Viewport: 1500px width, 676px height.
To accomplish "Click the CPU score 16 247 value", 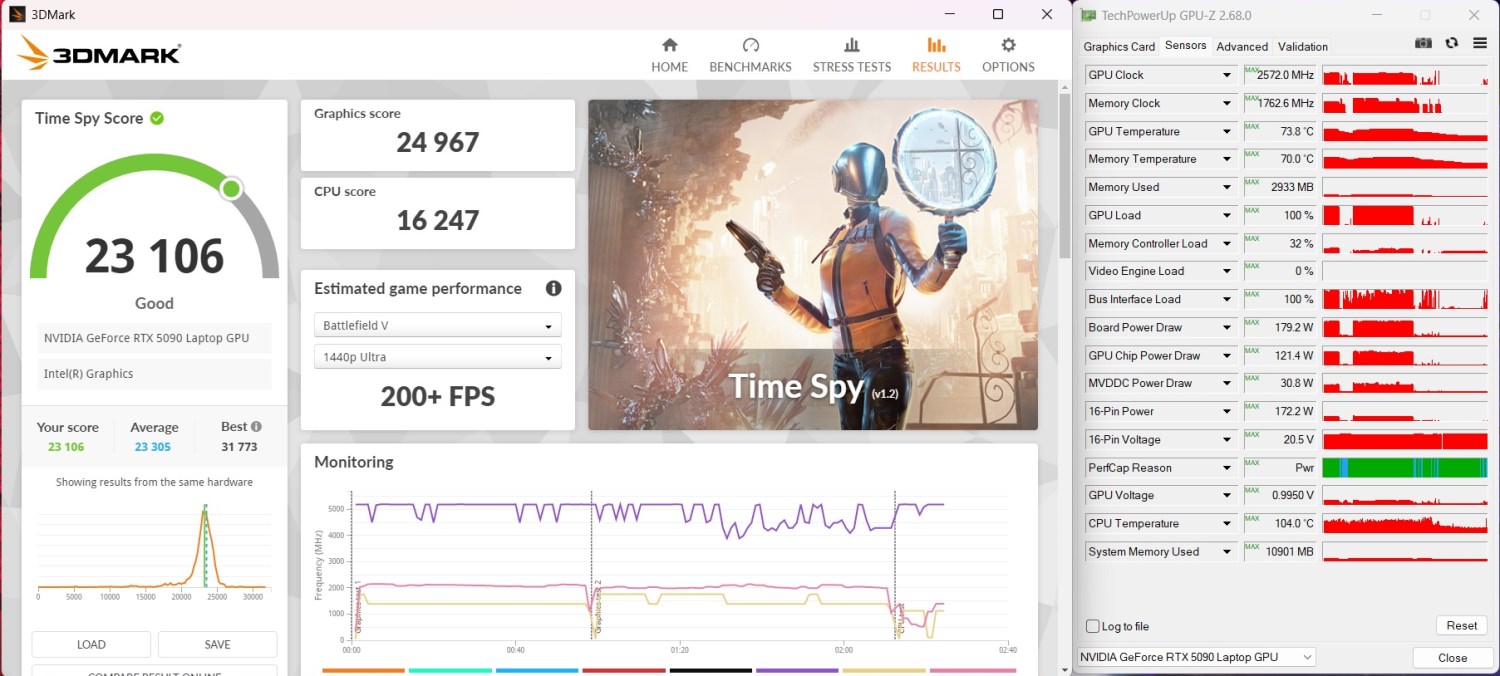I will point(438,220).
